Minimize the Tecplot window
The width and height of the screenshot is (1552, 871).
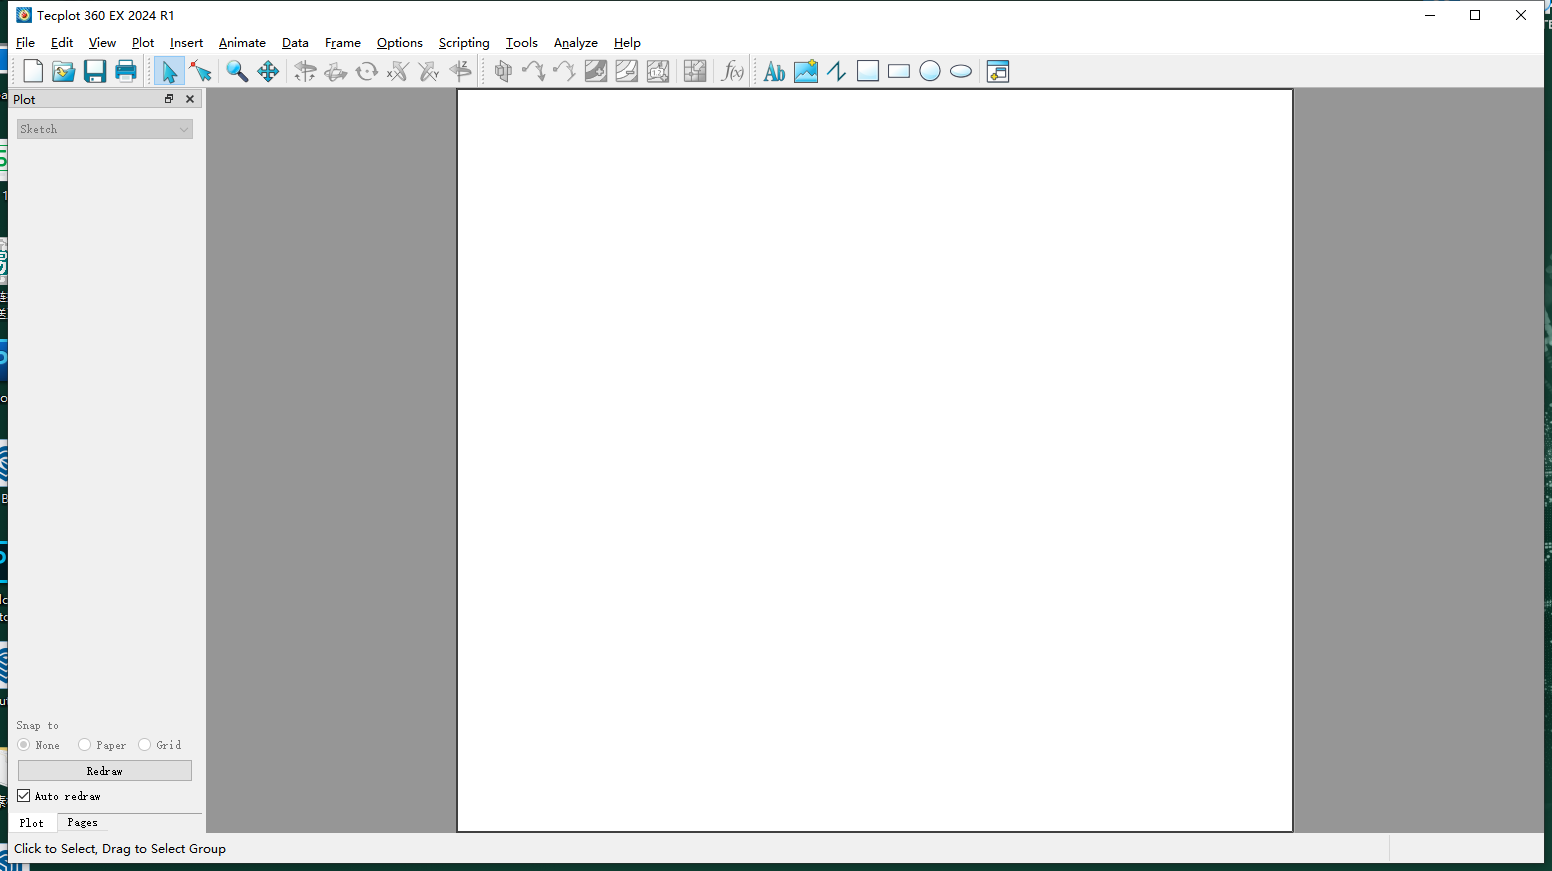1430,15
